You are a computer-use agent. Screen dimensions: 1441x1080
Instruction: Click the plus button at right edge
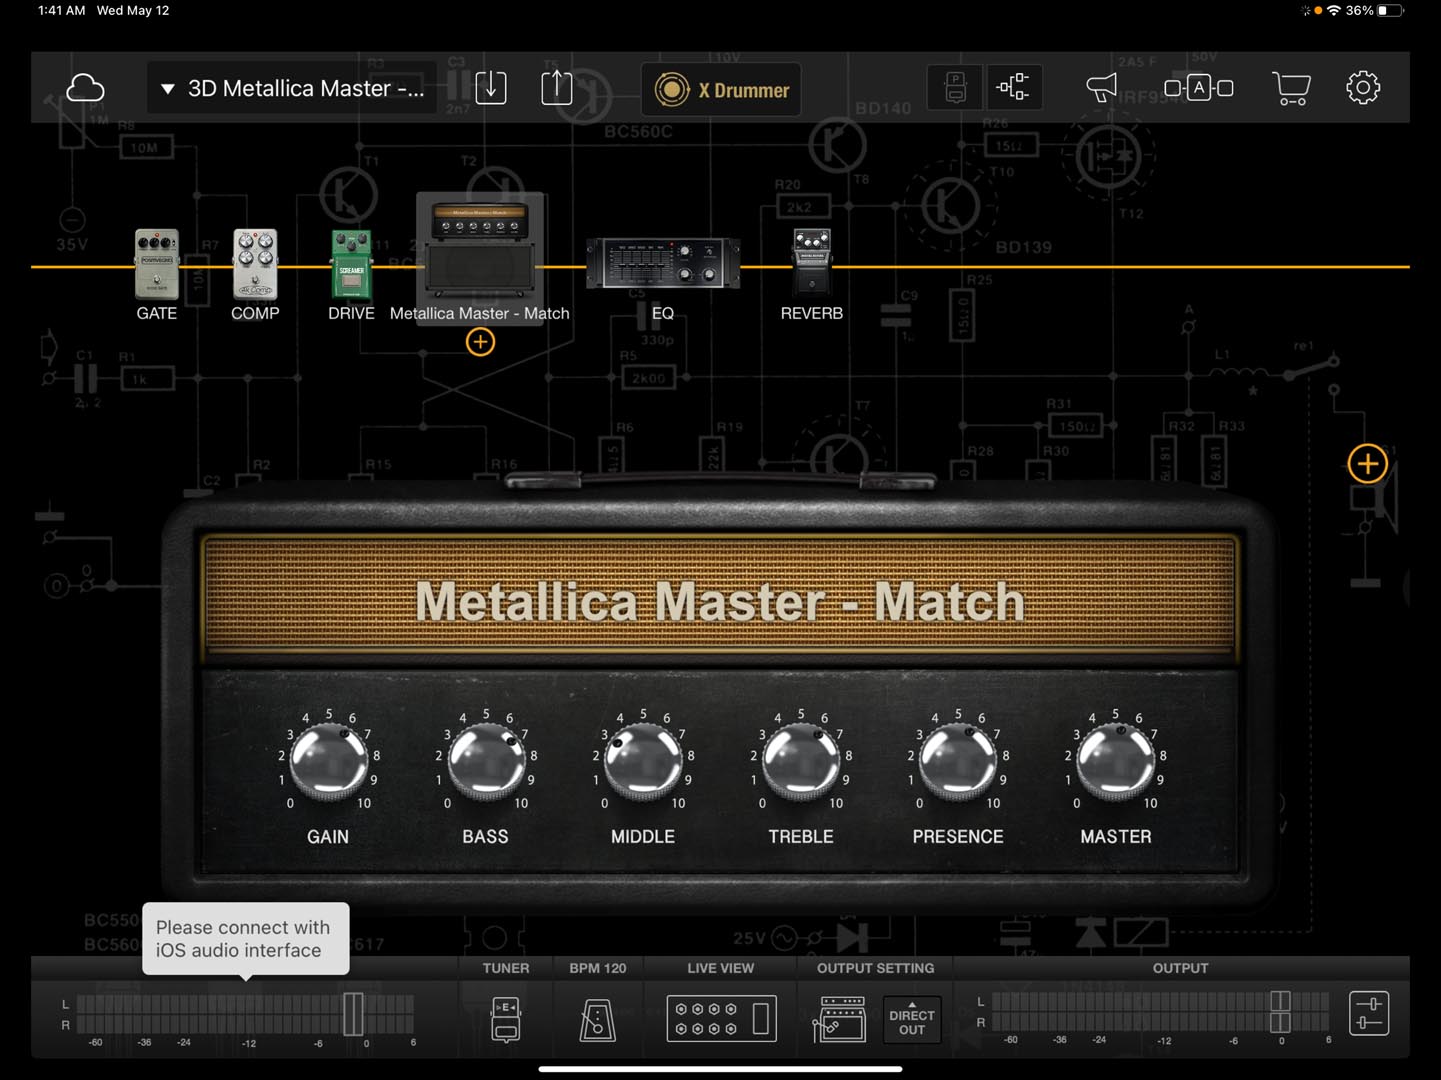1367,464
